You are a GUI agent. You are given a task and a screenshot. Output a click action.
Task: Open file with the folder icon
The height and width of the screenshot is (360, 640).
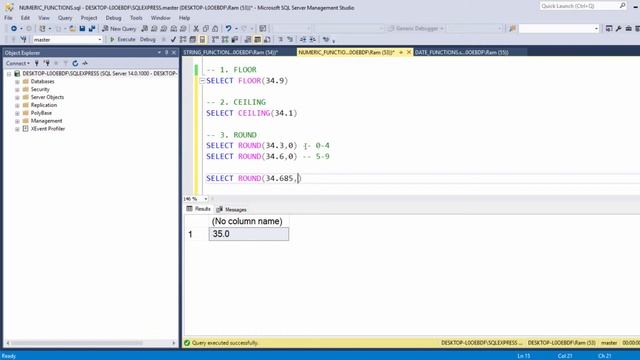coord(72,29)
